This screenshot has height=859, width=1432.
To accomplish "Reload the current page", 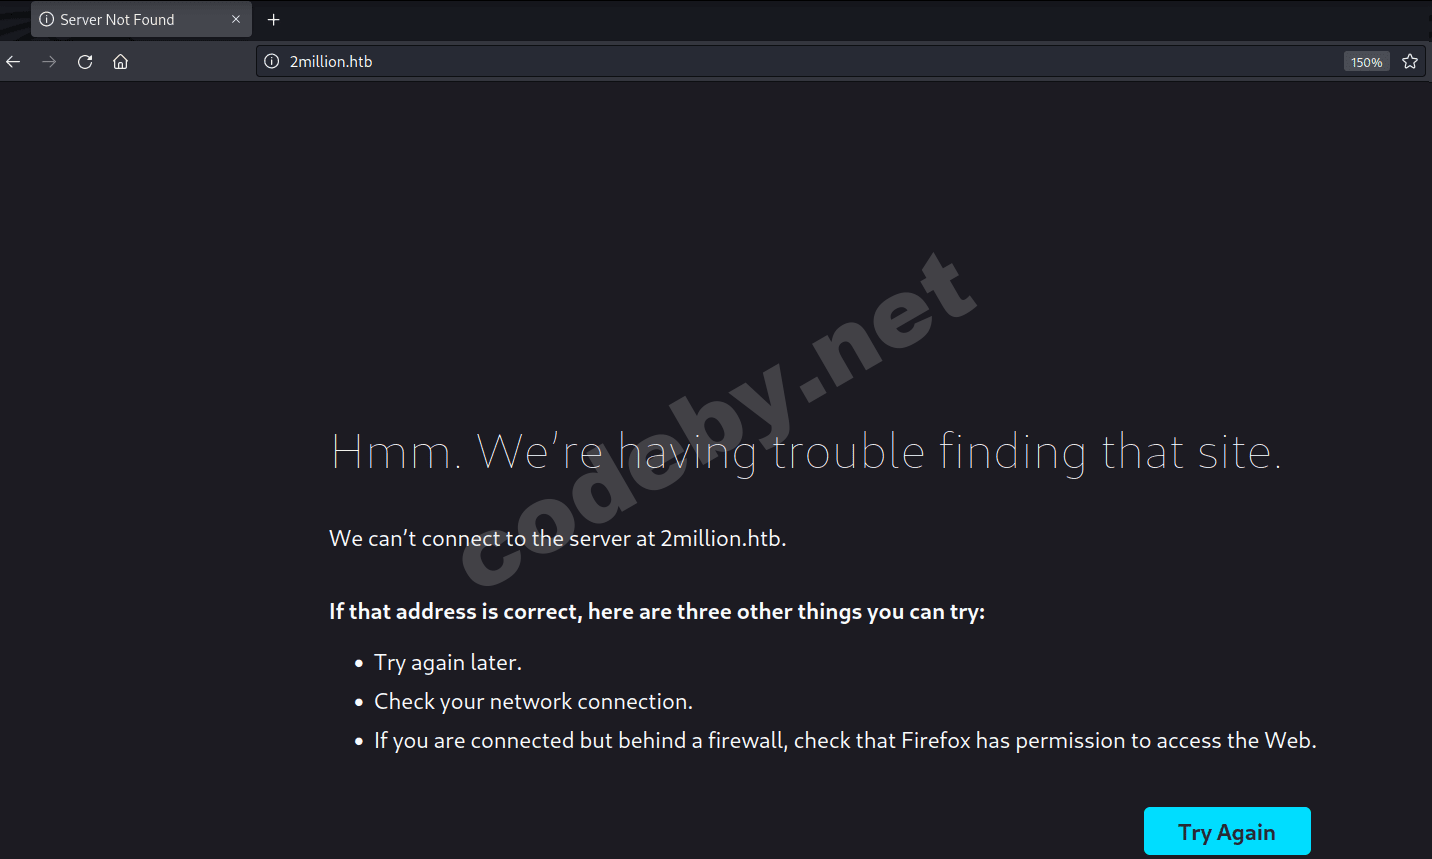I will point(85,62).
